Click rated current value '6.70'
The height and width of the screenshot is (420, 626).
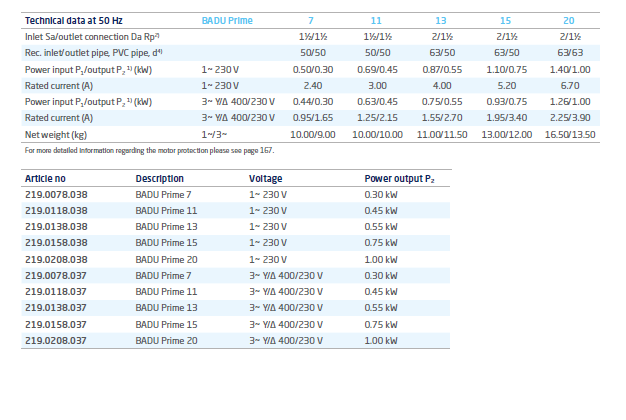click(x=570, y=86)
